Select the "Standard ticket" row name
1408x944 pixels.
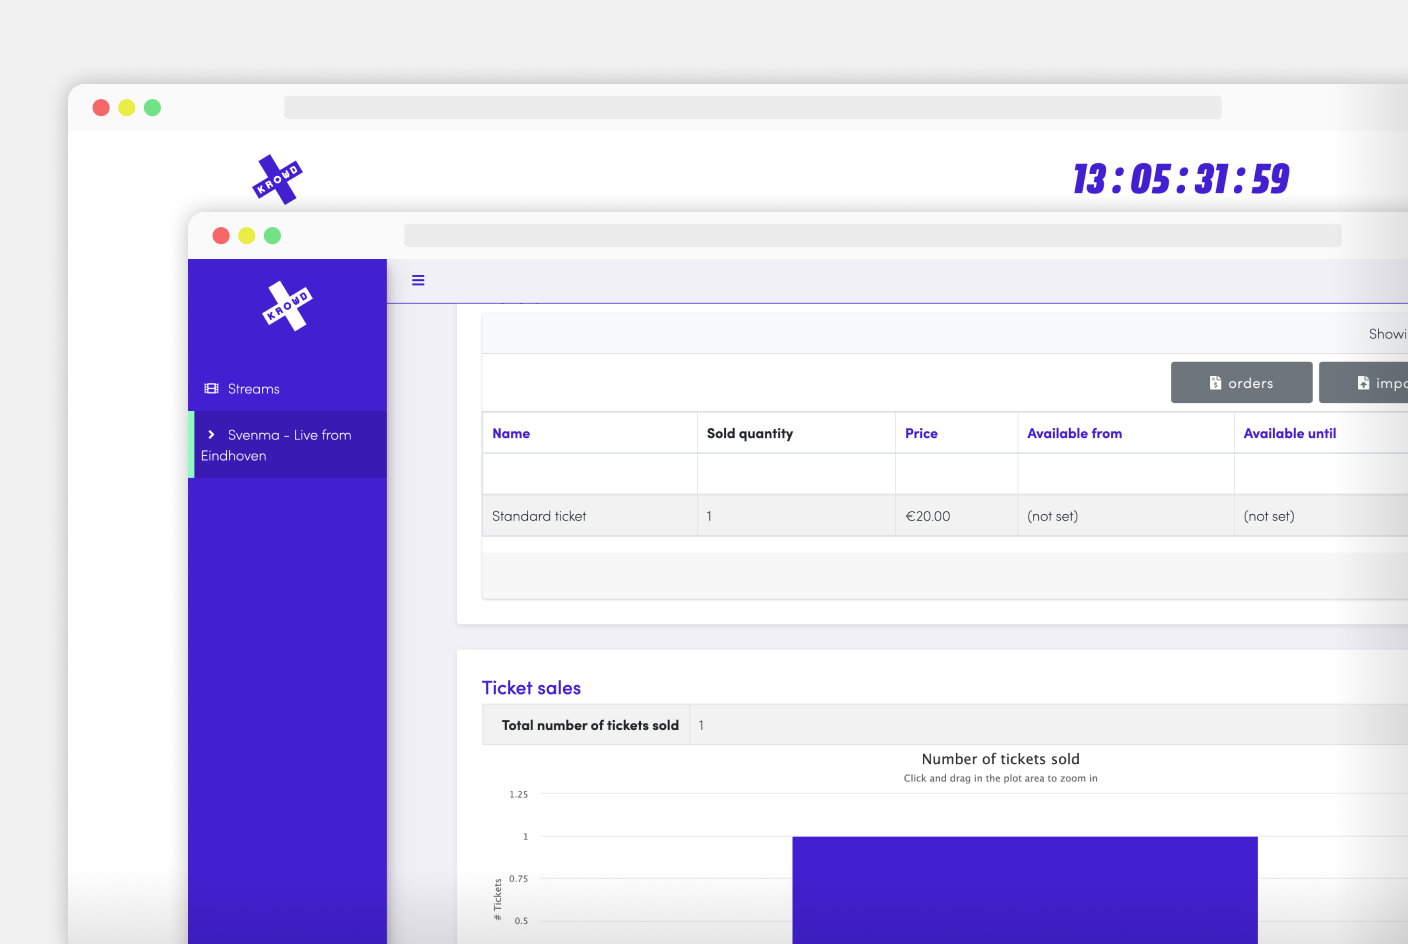(x=539, y=516)
